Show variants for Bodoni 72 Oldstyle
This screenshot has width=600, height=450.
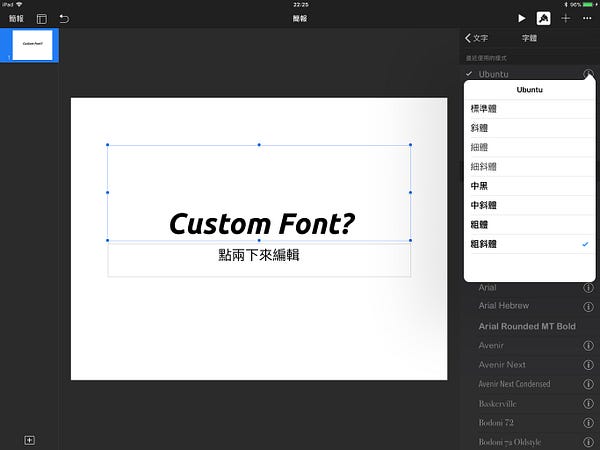click(588, 442)
